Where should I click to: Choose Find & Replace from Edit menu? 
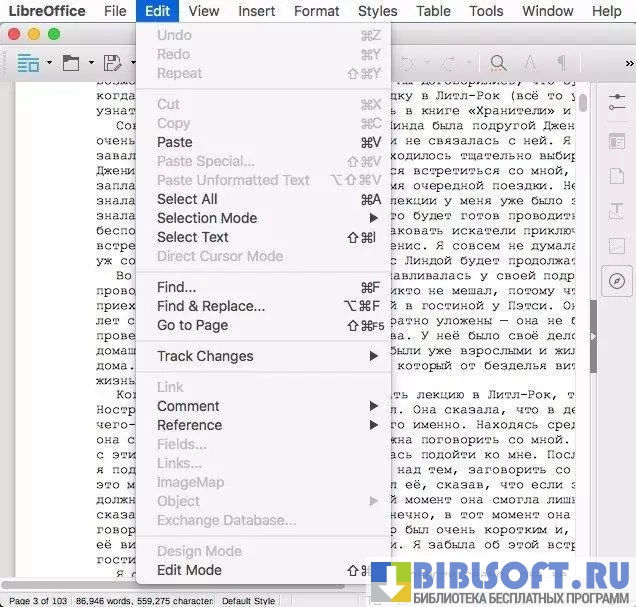pyautogui.click(x=211, y=306)
